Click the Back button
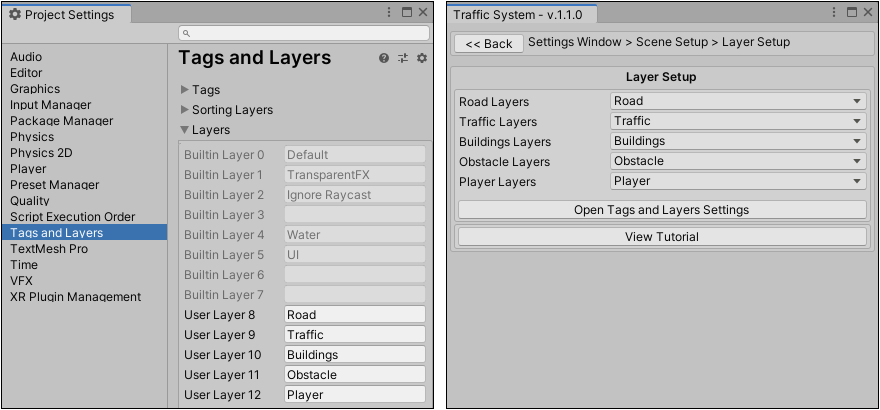The width and height of the screenshot is (880, 410). click(488, 44)
